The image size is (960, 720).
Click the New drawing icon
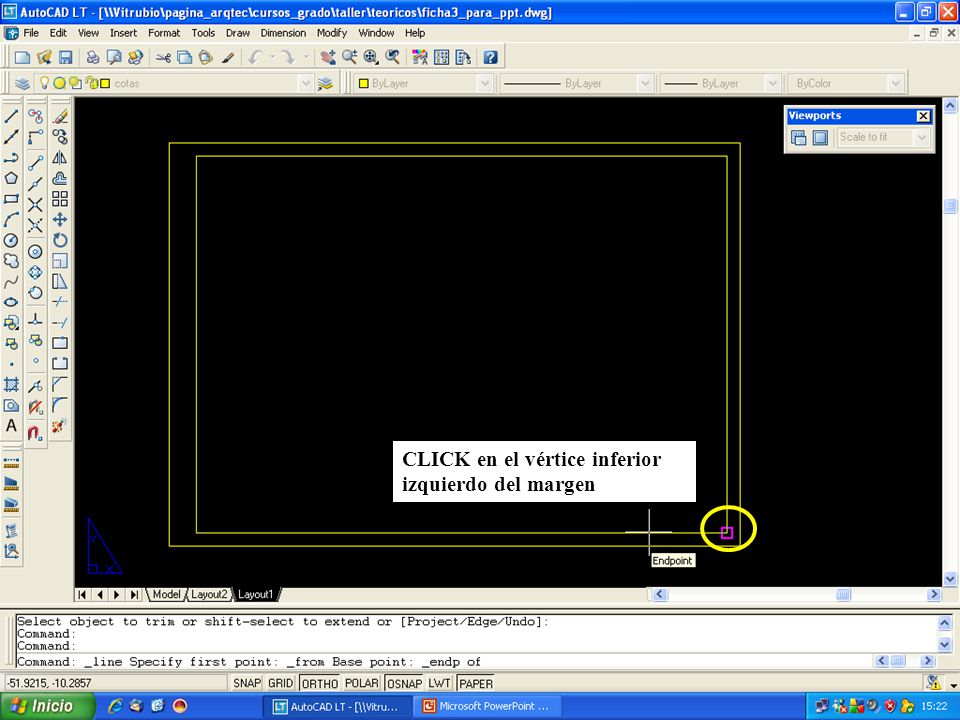pyautogui.click(x=23, y=58)
